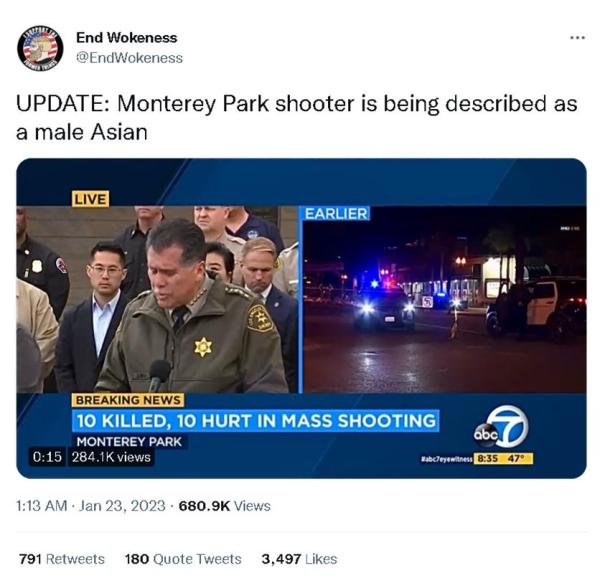Click the BREAKING NEWS banner tag
600x578 pixels.
pyautogui.click(x=128, y=400)
